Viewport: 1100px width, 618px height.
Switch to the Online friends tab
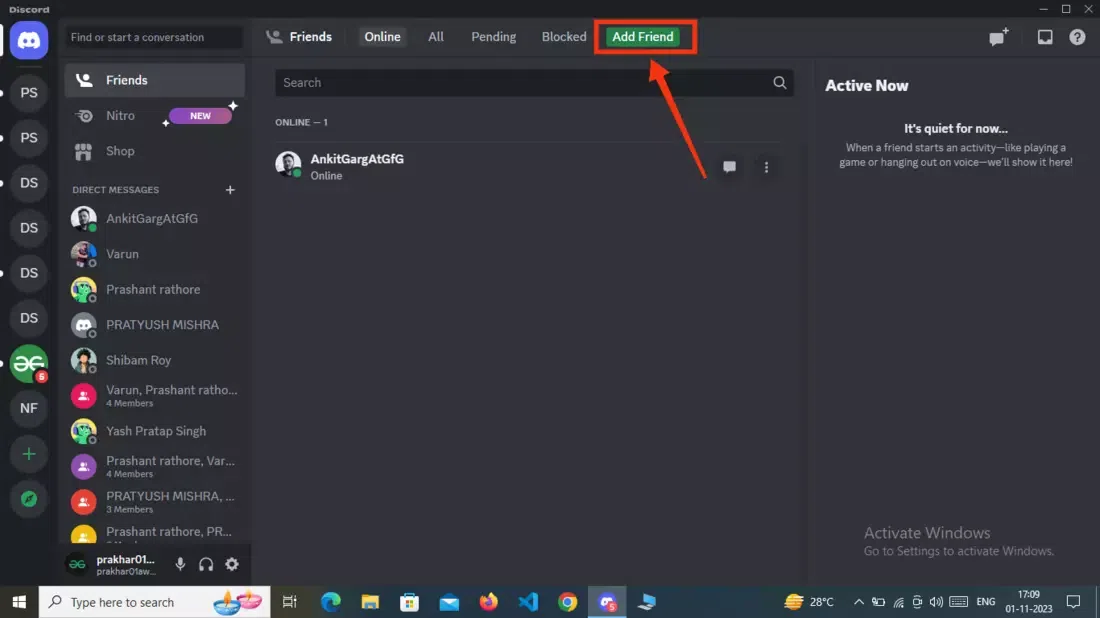382,37
